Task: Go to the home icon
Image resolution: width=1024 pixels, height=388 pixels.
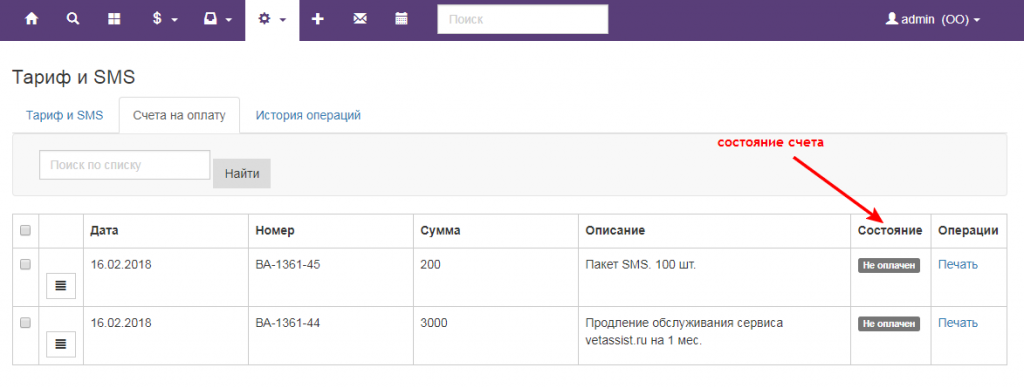Action: [31, 19]
